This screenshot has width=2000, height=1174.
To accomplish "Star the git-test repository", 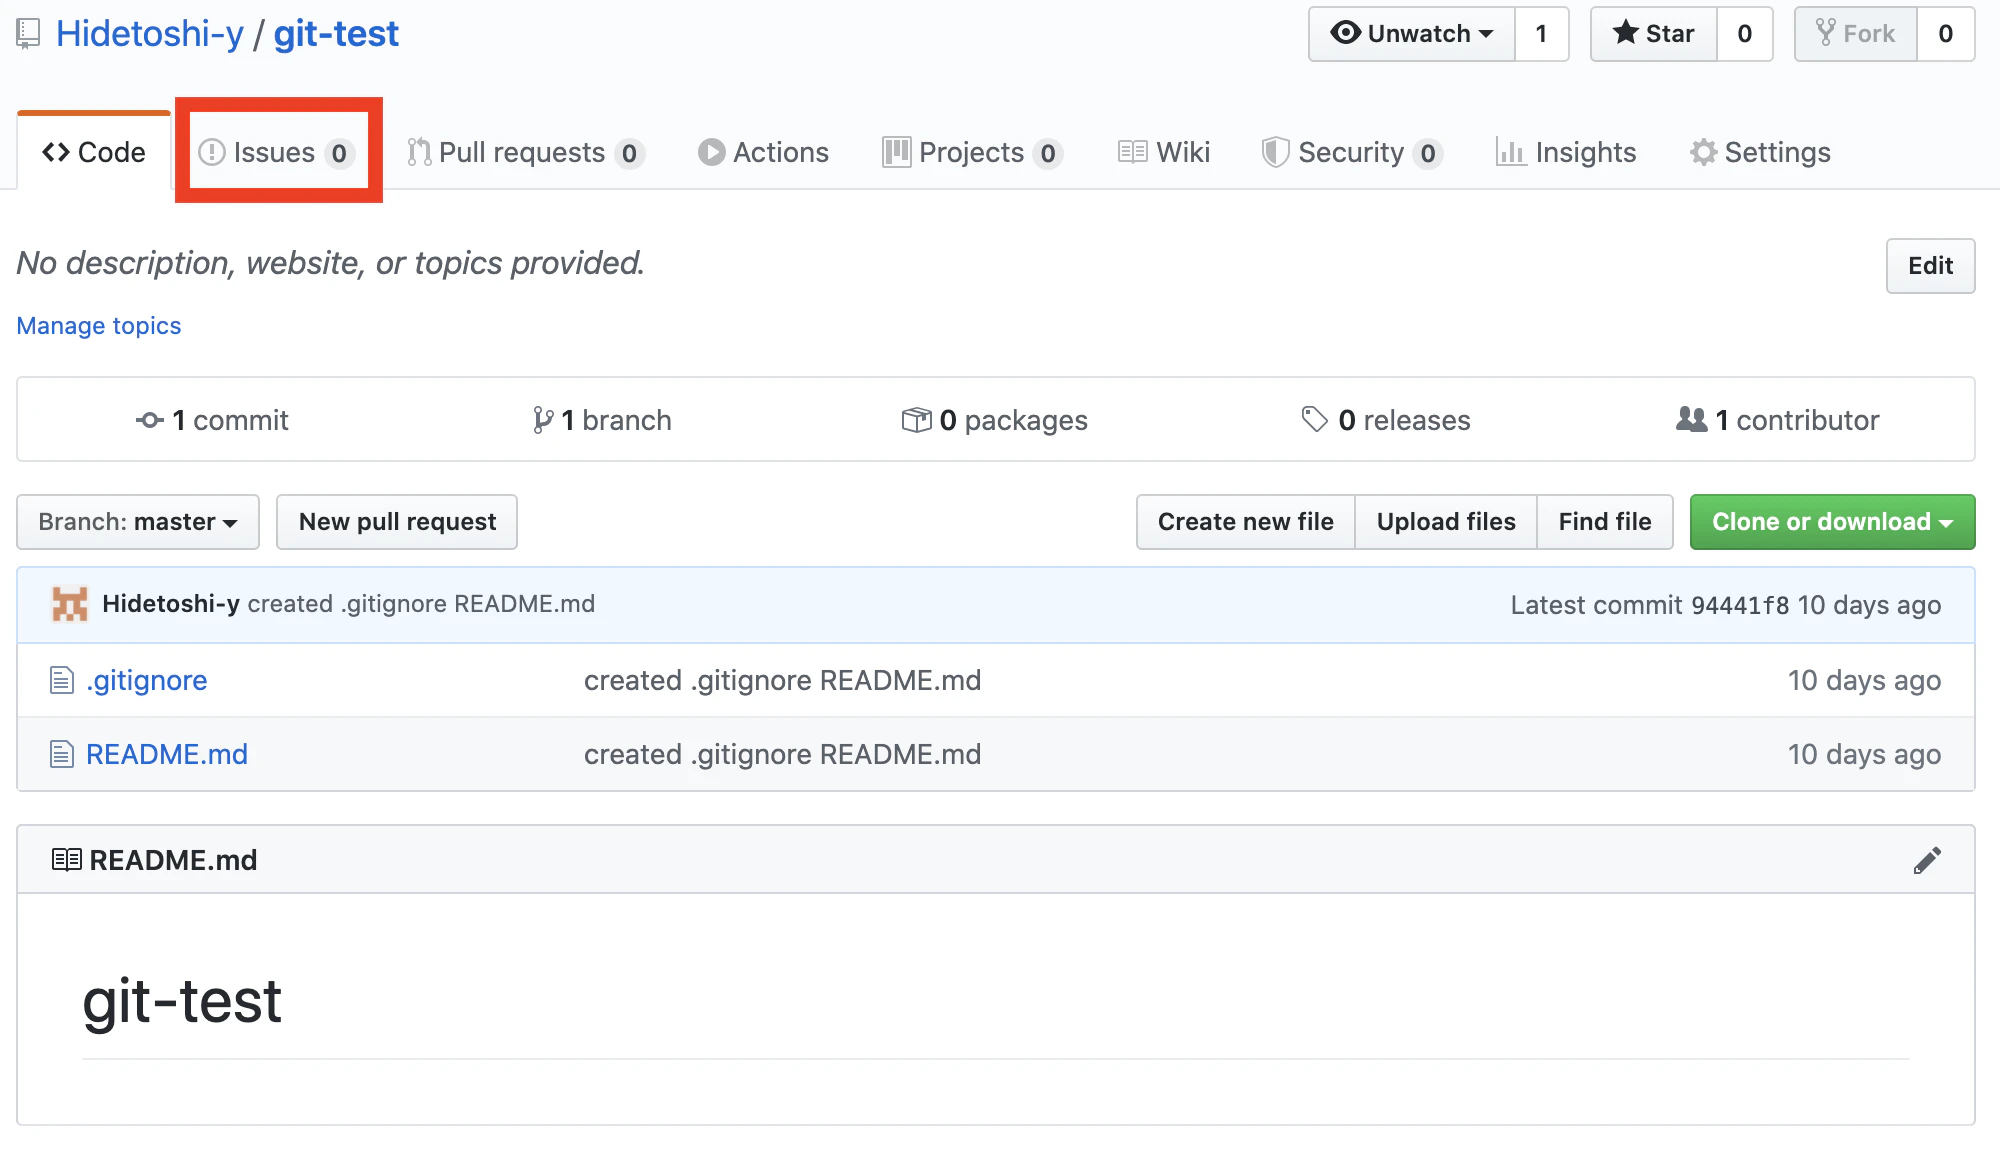I will [x=1654, y=34].
